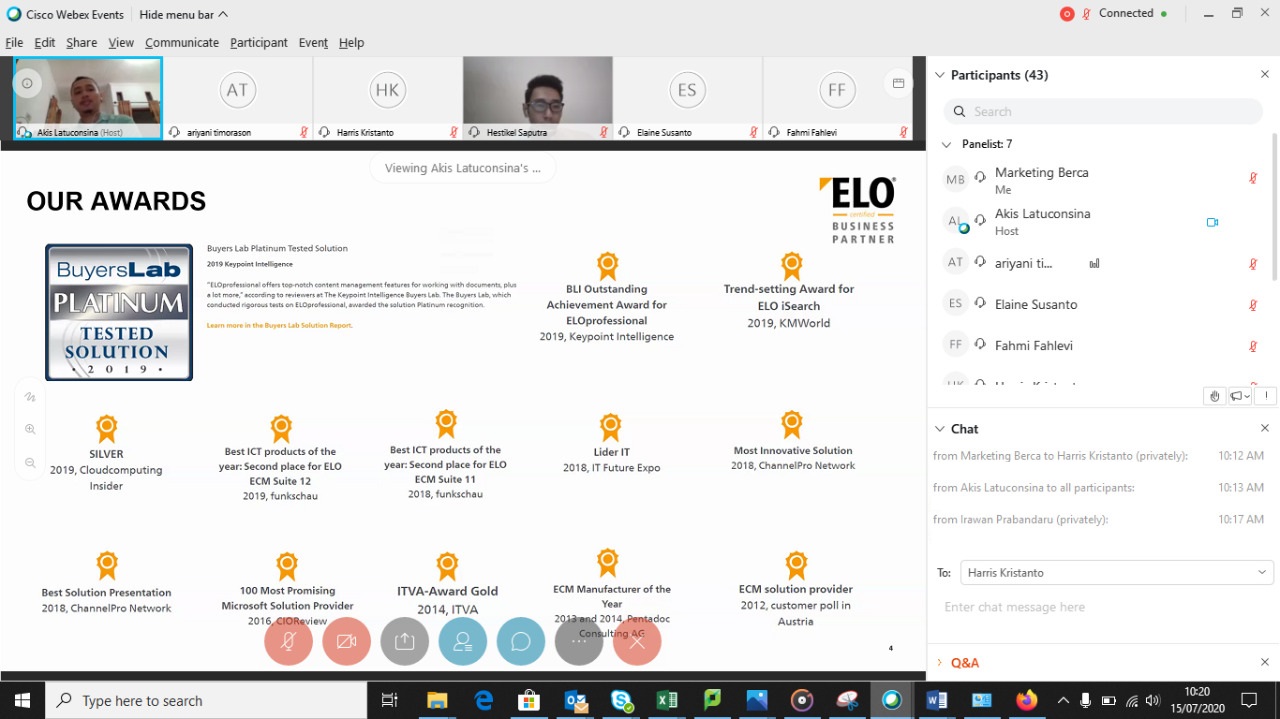Unmute microphone with the red mic button
Viewport: 1280px width, 719px height.
tap(289, 641)
